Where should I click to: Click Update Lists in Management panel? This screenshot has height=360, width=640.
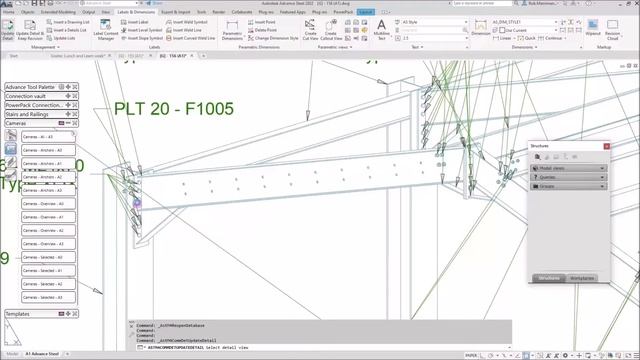point(61,38)
